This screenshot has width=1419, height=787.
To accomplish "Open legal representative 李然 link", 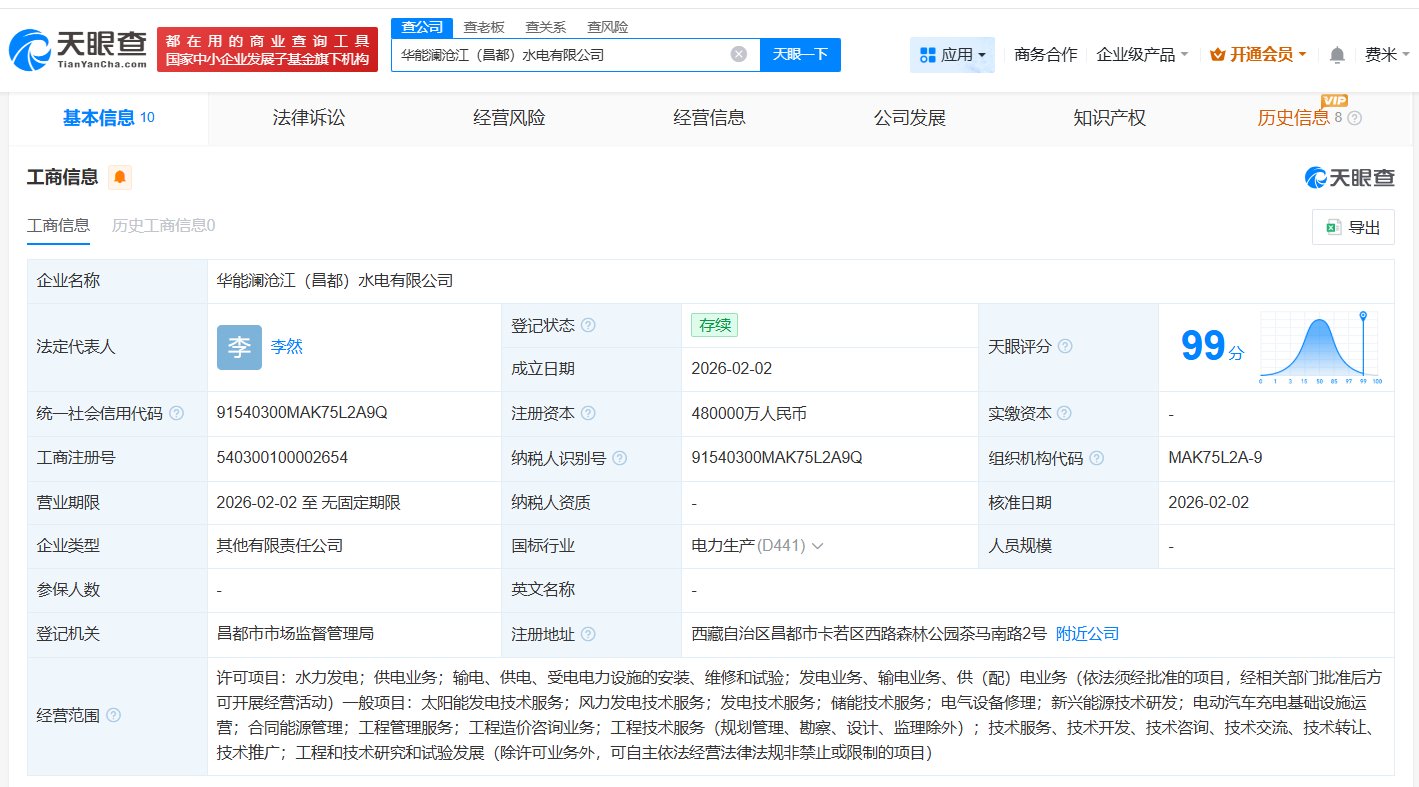I will pos(286,347).
